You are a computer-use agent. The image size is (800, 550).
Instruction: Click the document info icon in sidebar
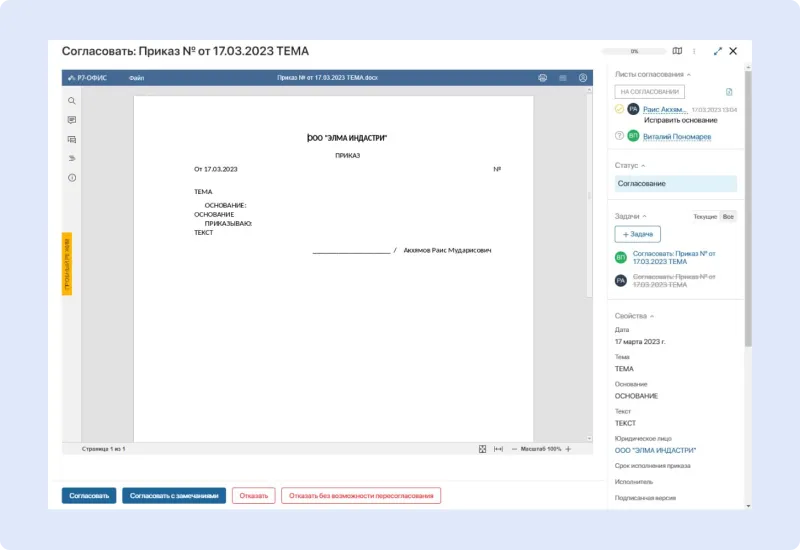click(x=72, y=177)
